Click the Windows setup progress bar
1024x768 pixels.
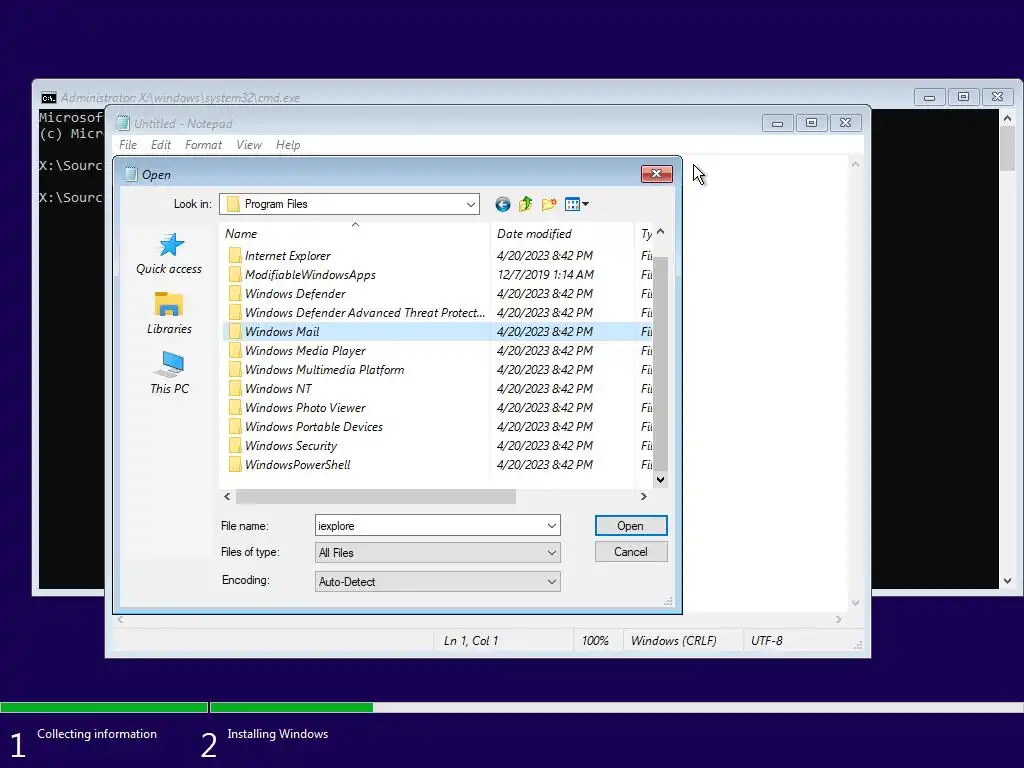tap(512, 707)
